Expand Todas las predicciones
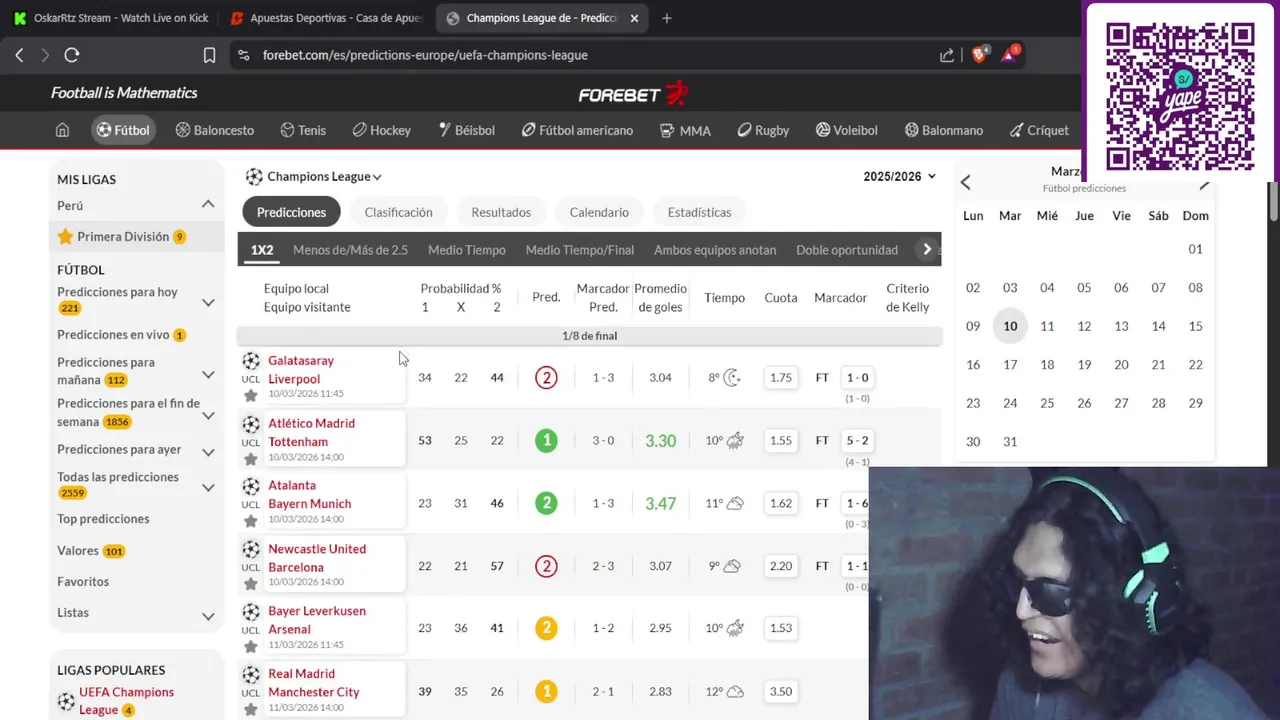This screenshot has height=720, width=1280. click(x=208, y=488)
